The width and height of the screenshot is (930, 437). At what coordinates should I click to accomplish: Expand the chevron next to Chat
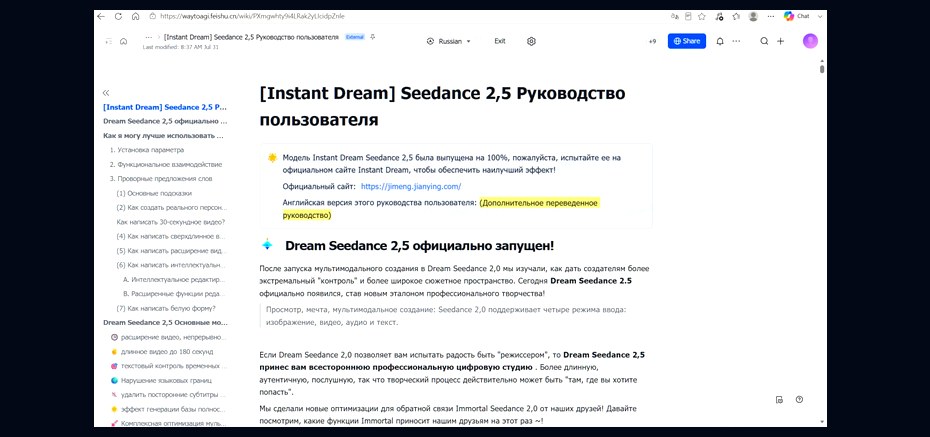(x=820, y=17)
